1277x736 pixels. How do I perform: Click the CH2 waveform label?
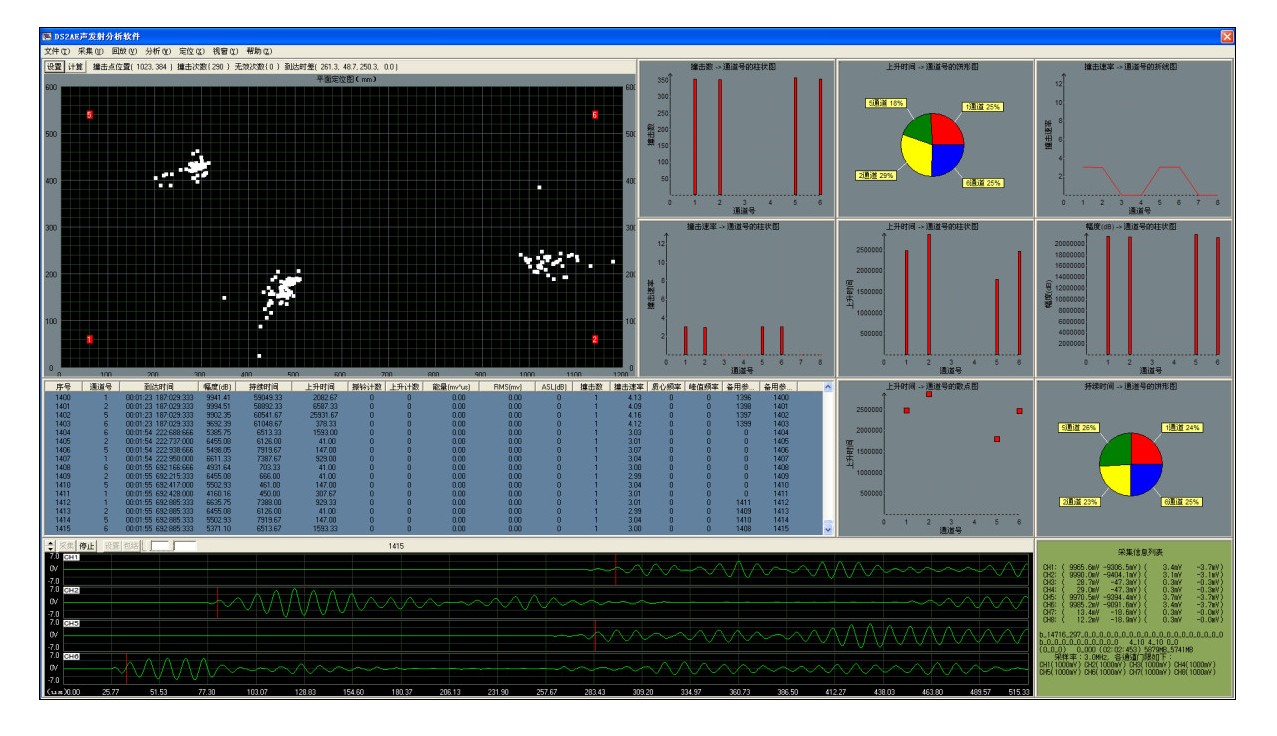[x=72, y=590]
